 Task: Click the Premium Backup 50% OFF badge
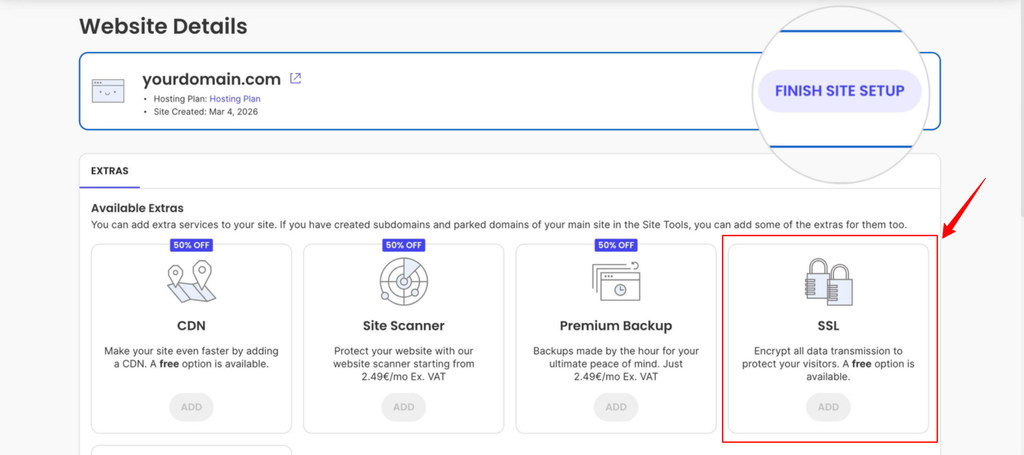[616, 245]
